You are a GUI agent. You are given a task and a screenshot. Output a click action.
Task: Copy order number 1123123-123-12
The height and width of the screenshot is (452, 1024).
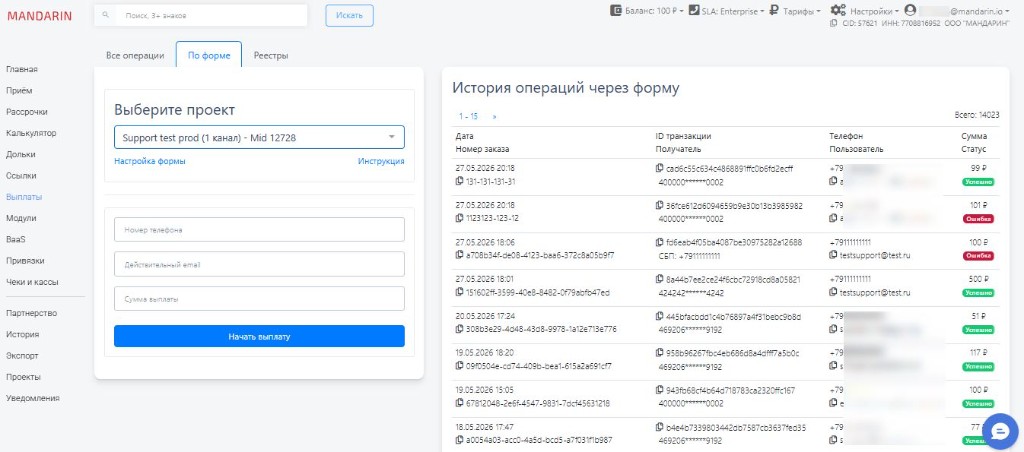click(x=459, y=218)
